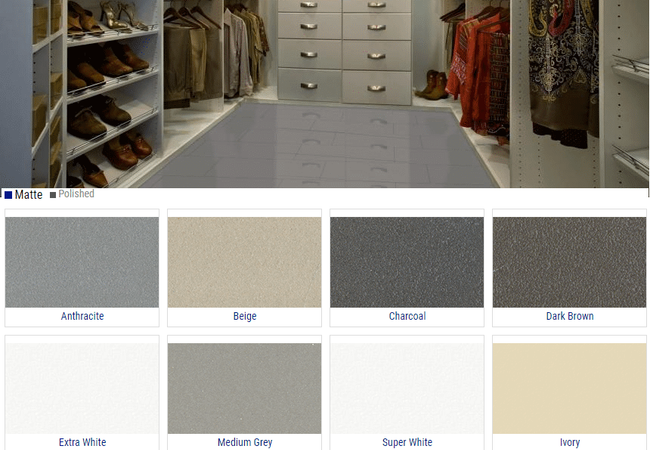
Task: Click the blue square icon beside Matte
Action: (x=8, y=195)
